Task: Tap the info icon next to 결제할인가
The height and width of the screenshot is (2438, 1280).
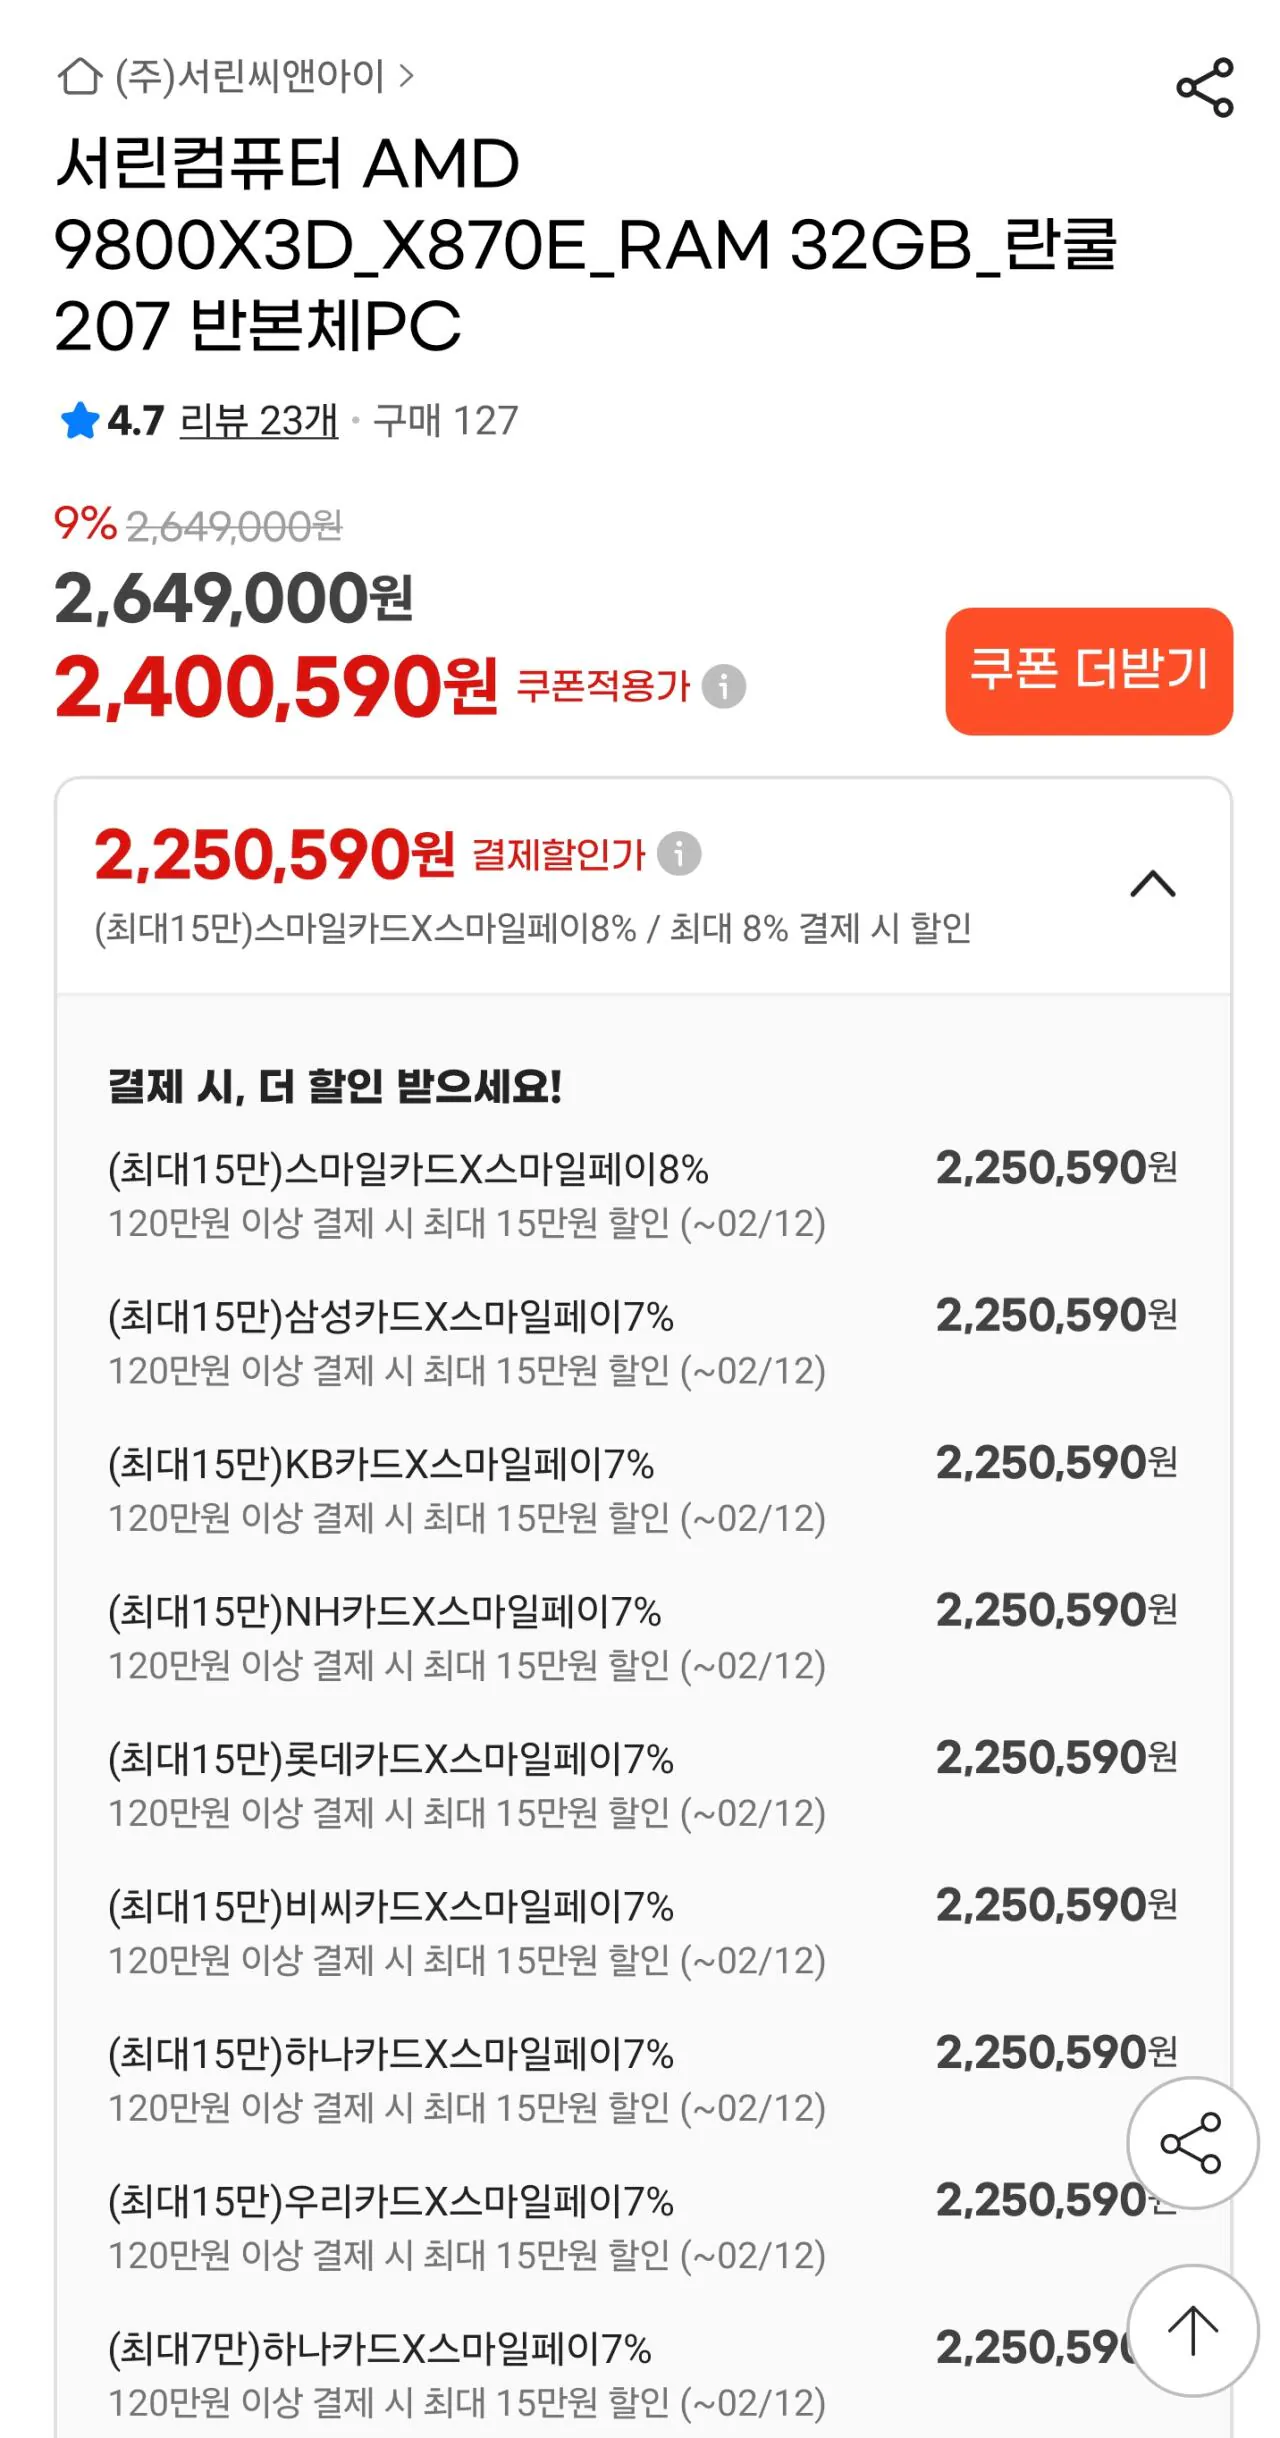Action: tap(679, 853)
